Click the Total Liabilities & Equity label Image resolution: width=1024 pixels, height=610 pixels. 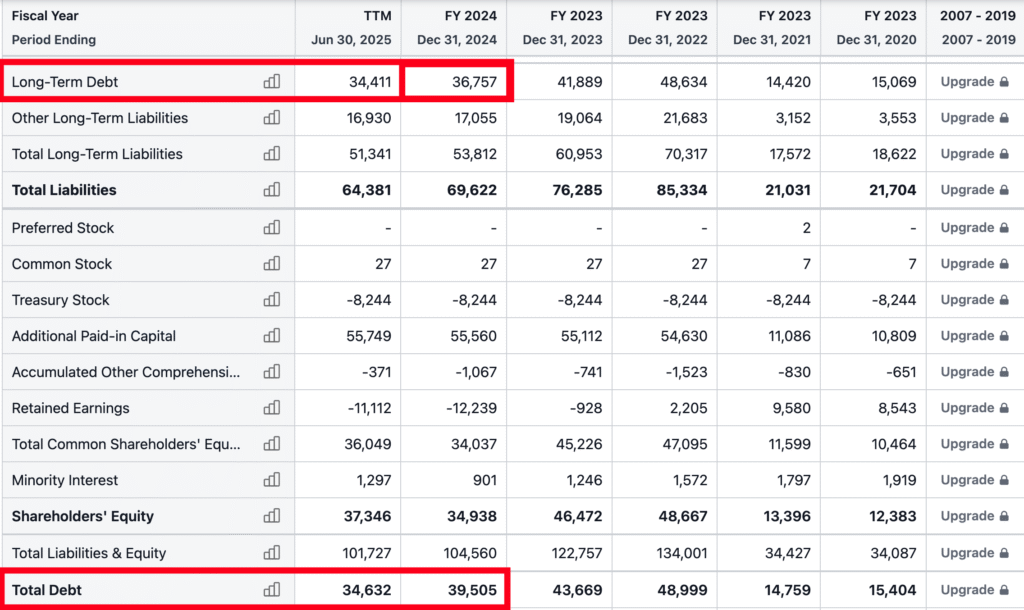point(89,553)
